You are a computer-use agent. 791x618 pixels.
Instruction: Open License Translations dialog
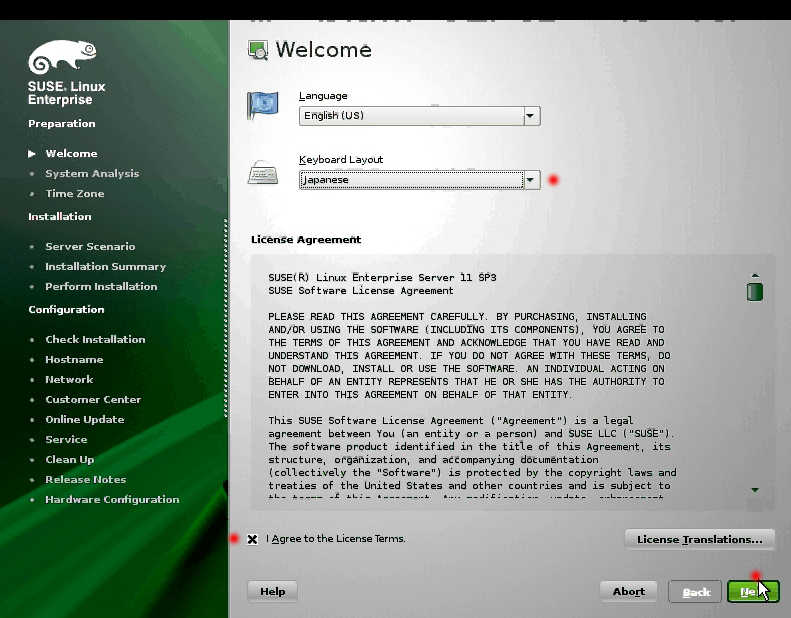(x=699, y=539)
